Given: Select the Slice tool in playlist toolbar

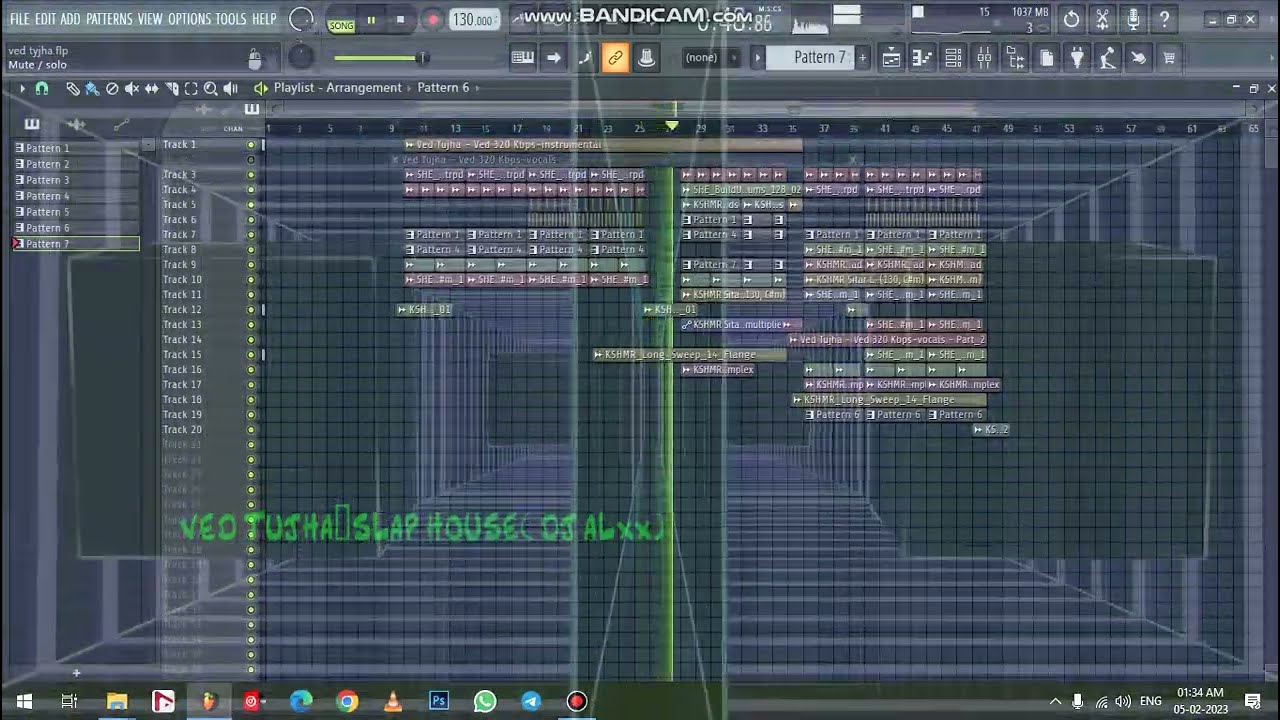Looking at the screenshot, I should 171,88.
